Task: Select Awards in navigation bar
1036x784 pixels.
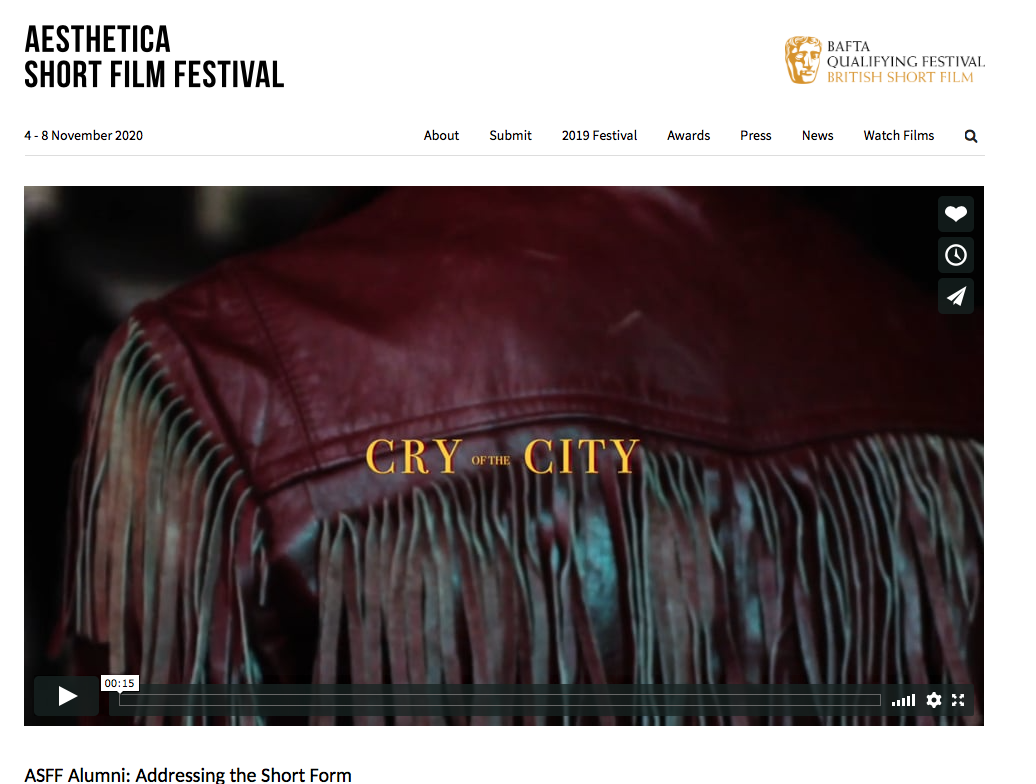Action: click(x=688, y=135)
